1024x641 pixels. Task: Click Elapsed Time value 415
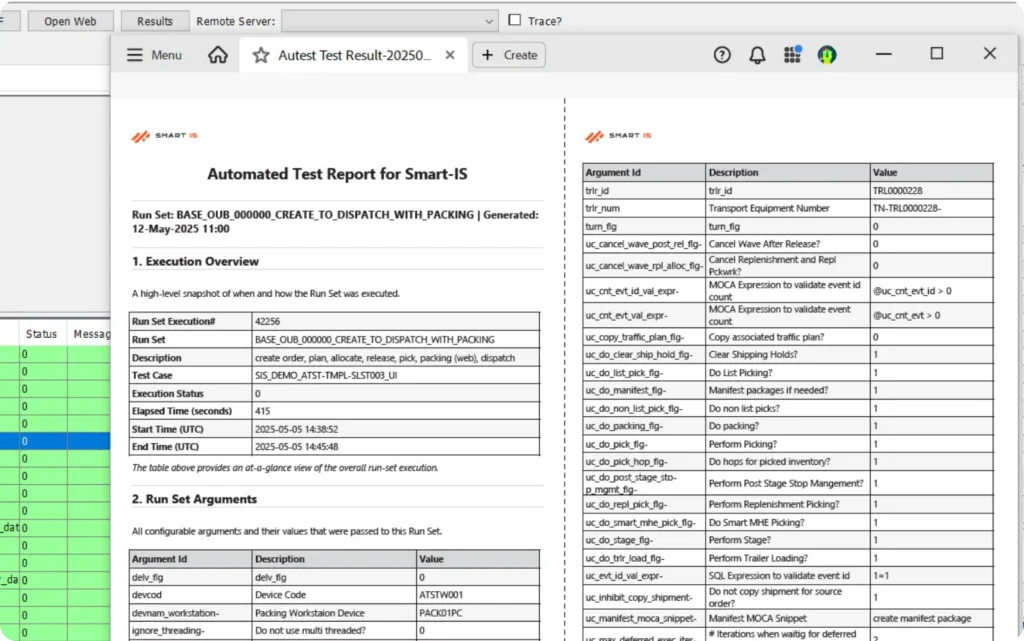tap(263, 411)
